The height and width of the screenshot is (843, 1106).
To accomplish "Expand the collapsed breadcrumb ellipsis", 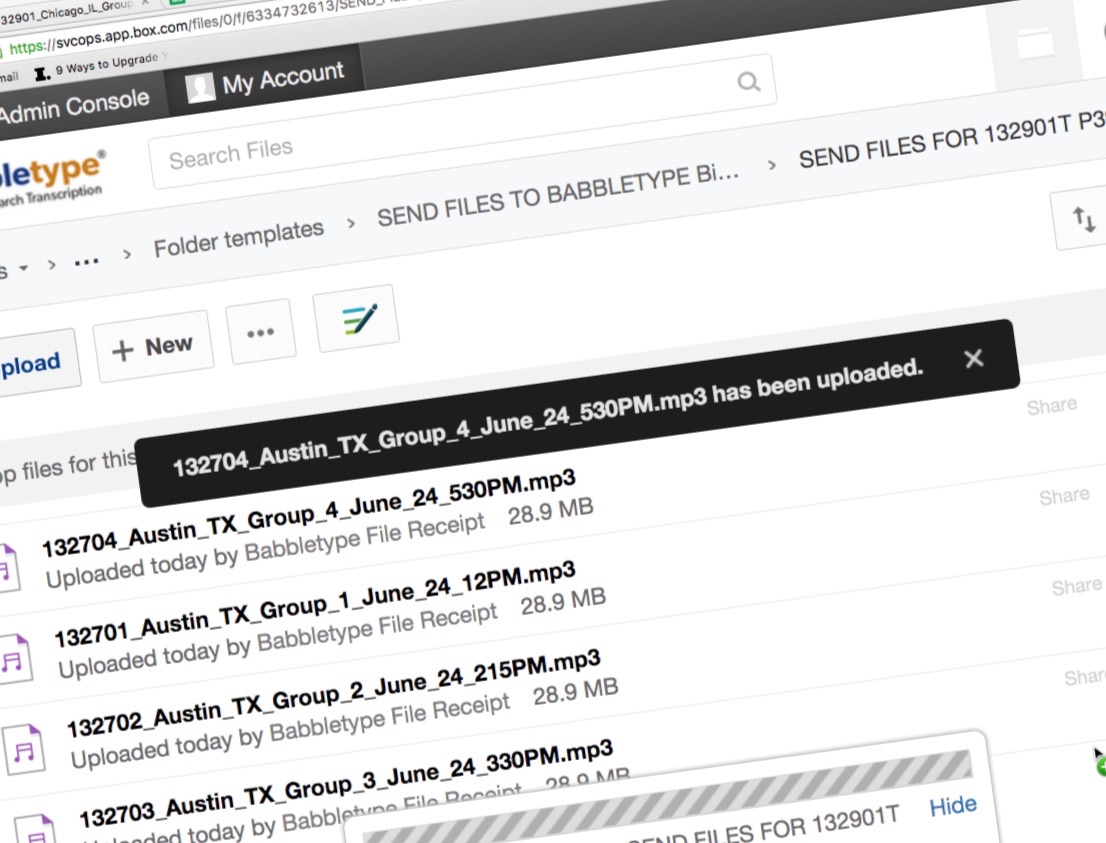I will [x=87, y=262].
